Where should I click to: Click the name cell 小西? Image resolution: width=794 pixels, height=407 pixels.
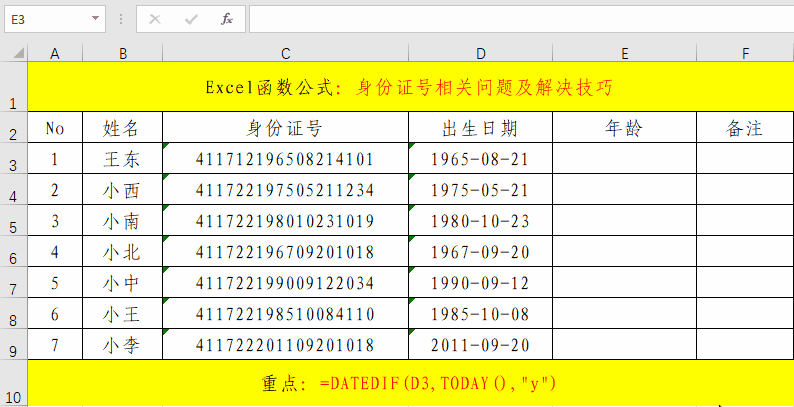coord(123,189)
